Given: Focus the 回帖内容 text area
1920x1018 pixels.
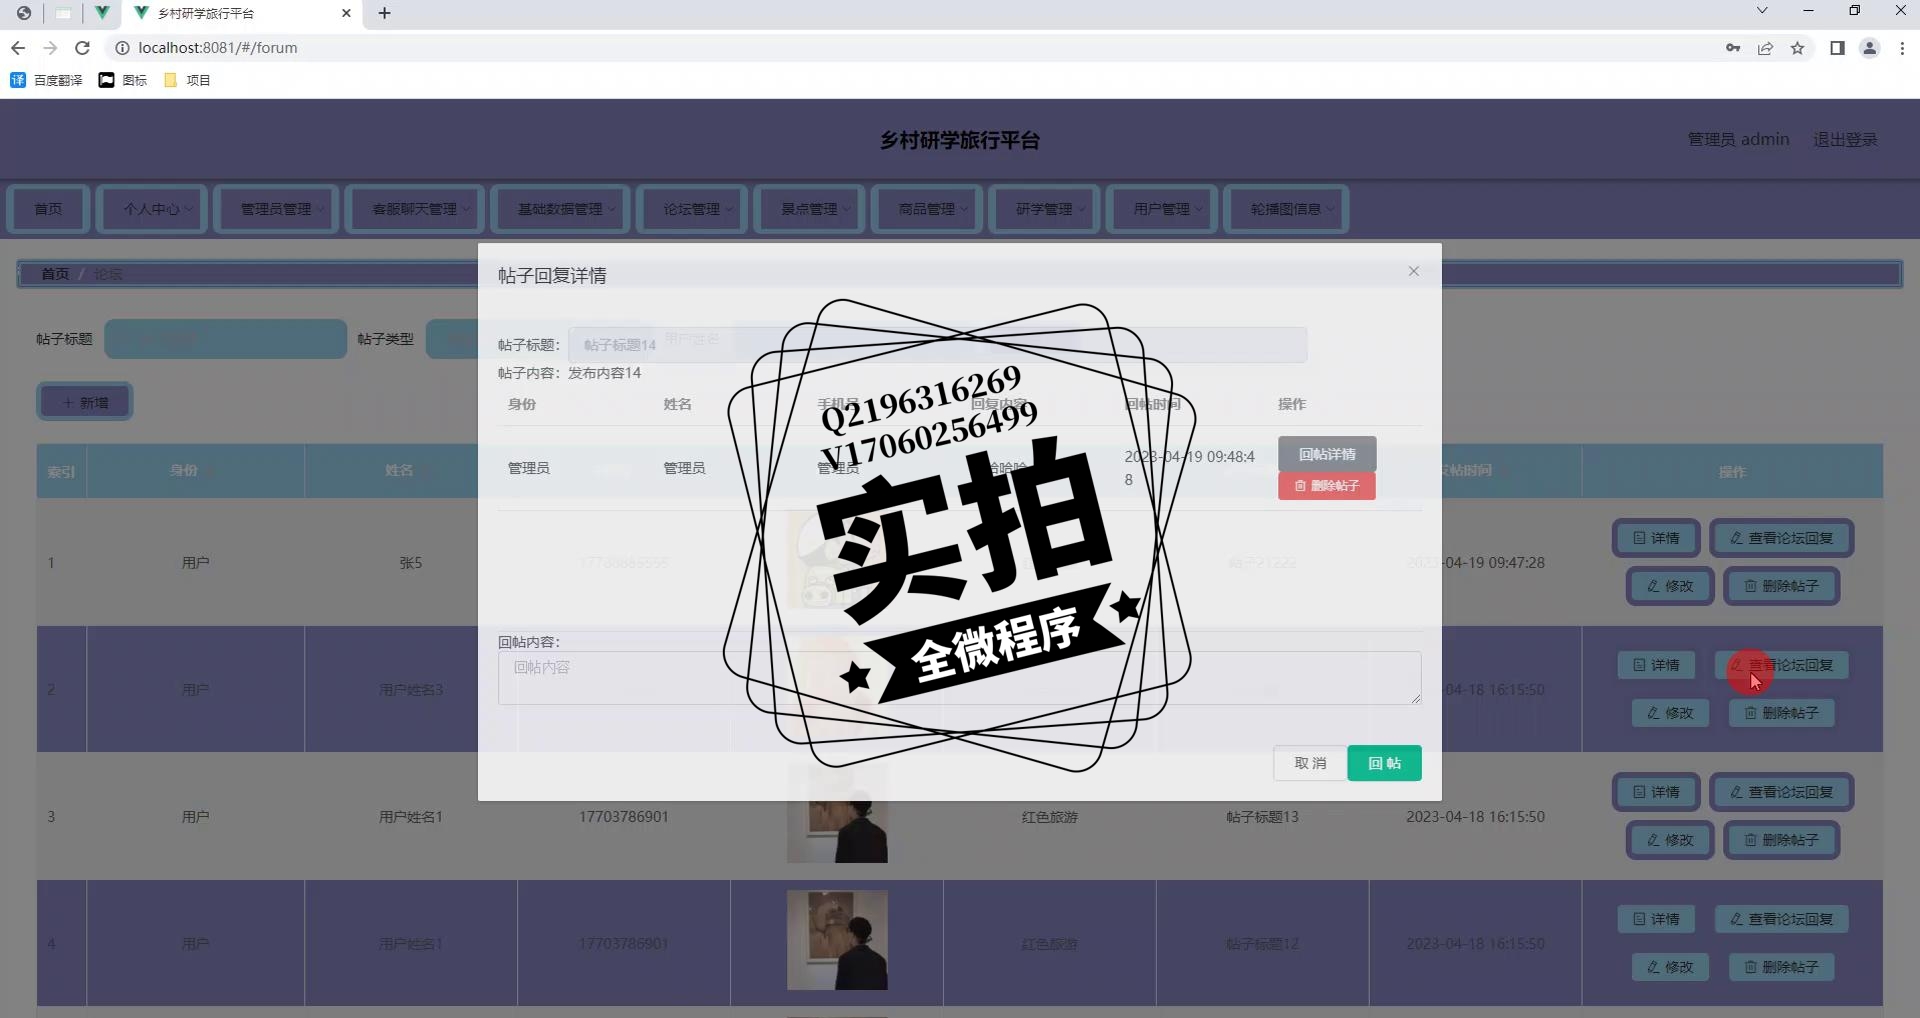Looking at the screenshot, I should [959, 678].
